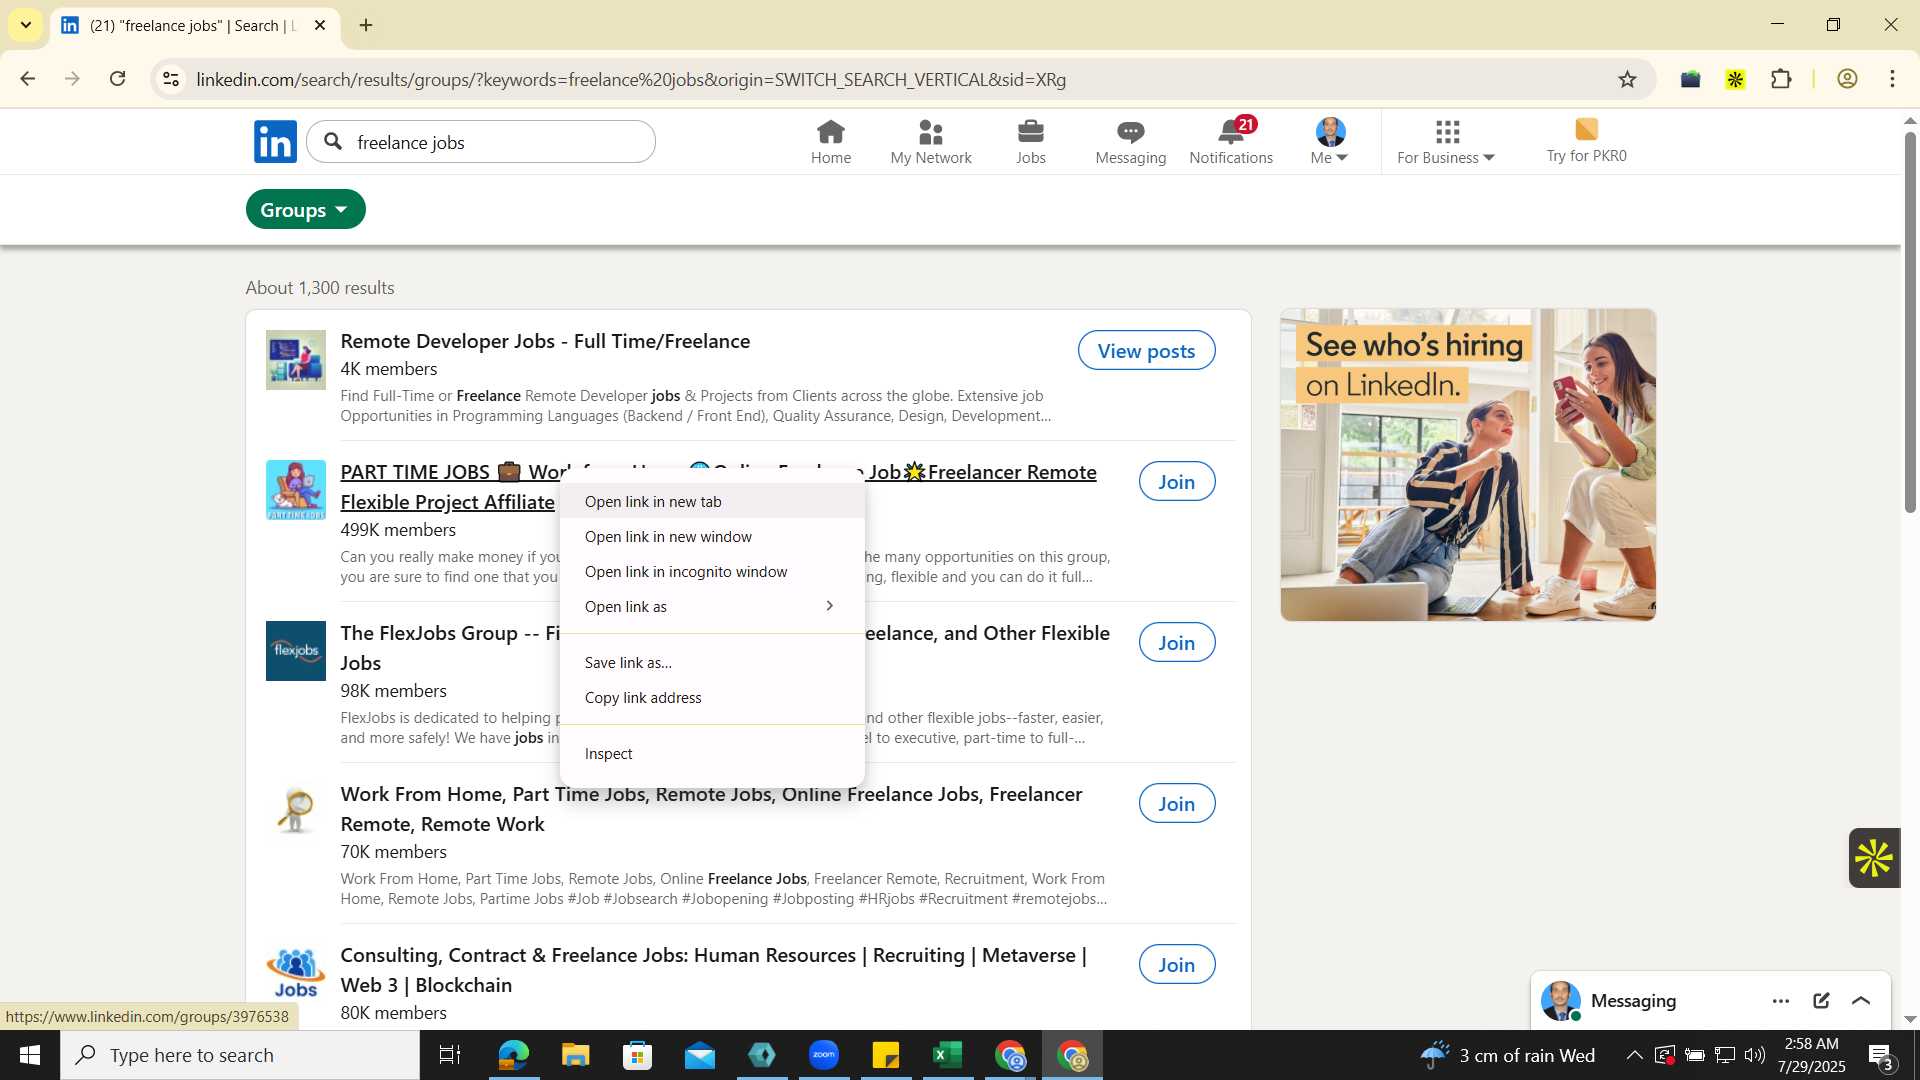The width and height of the screenshot is (1920, 1080).
Task: Expand the Open link as submenu
Action: coord(712,607)
